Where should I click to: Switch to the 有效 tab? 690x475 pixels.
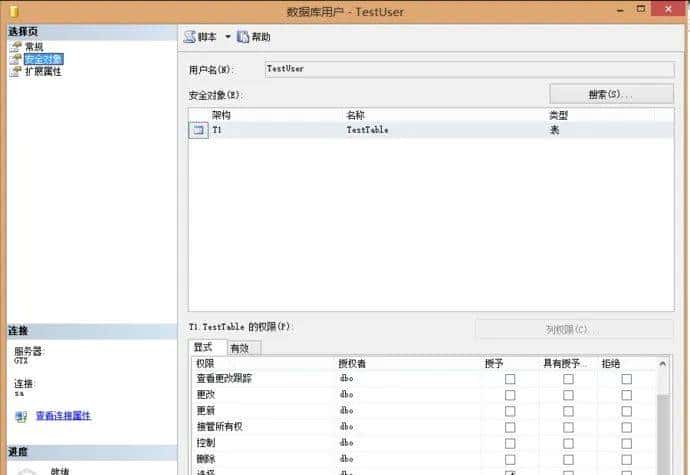(x=243, y=348)
